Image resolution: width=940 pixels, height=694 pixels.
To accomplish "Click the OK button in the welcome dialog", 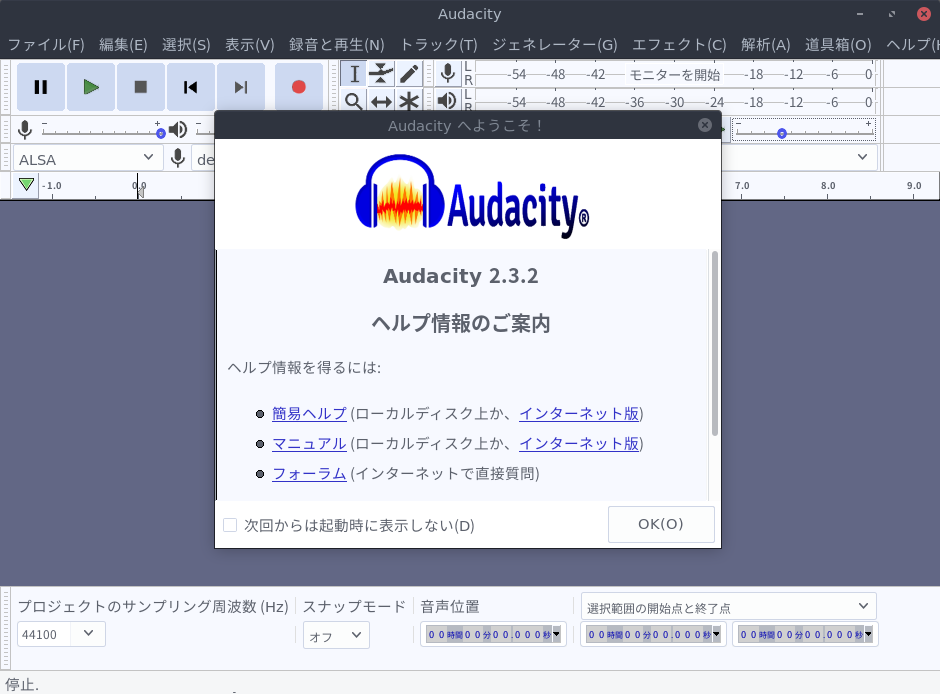I will (661, 524).
